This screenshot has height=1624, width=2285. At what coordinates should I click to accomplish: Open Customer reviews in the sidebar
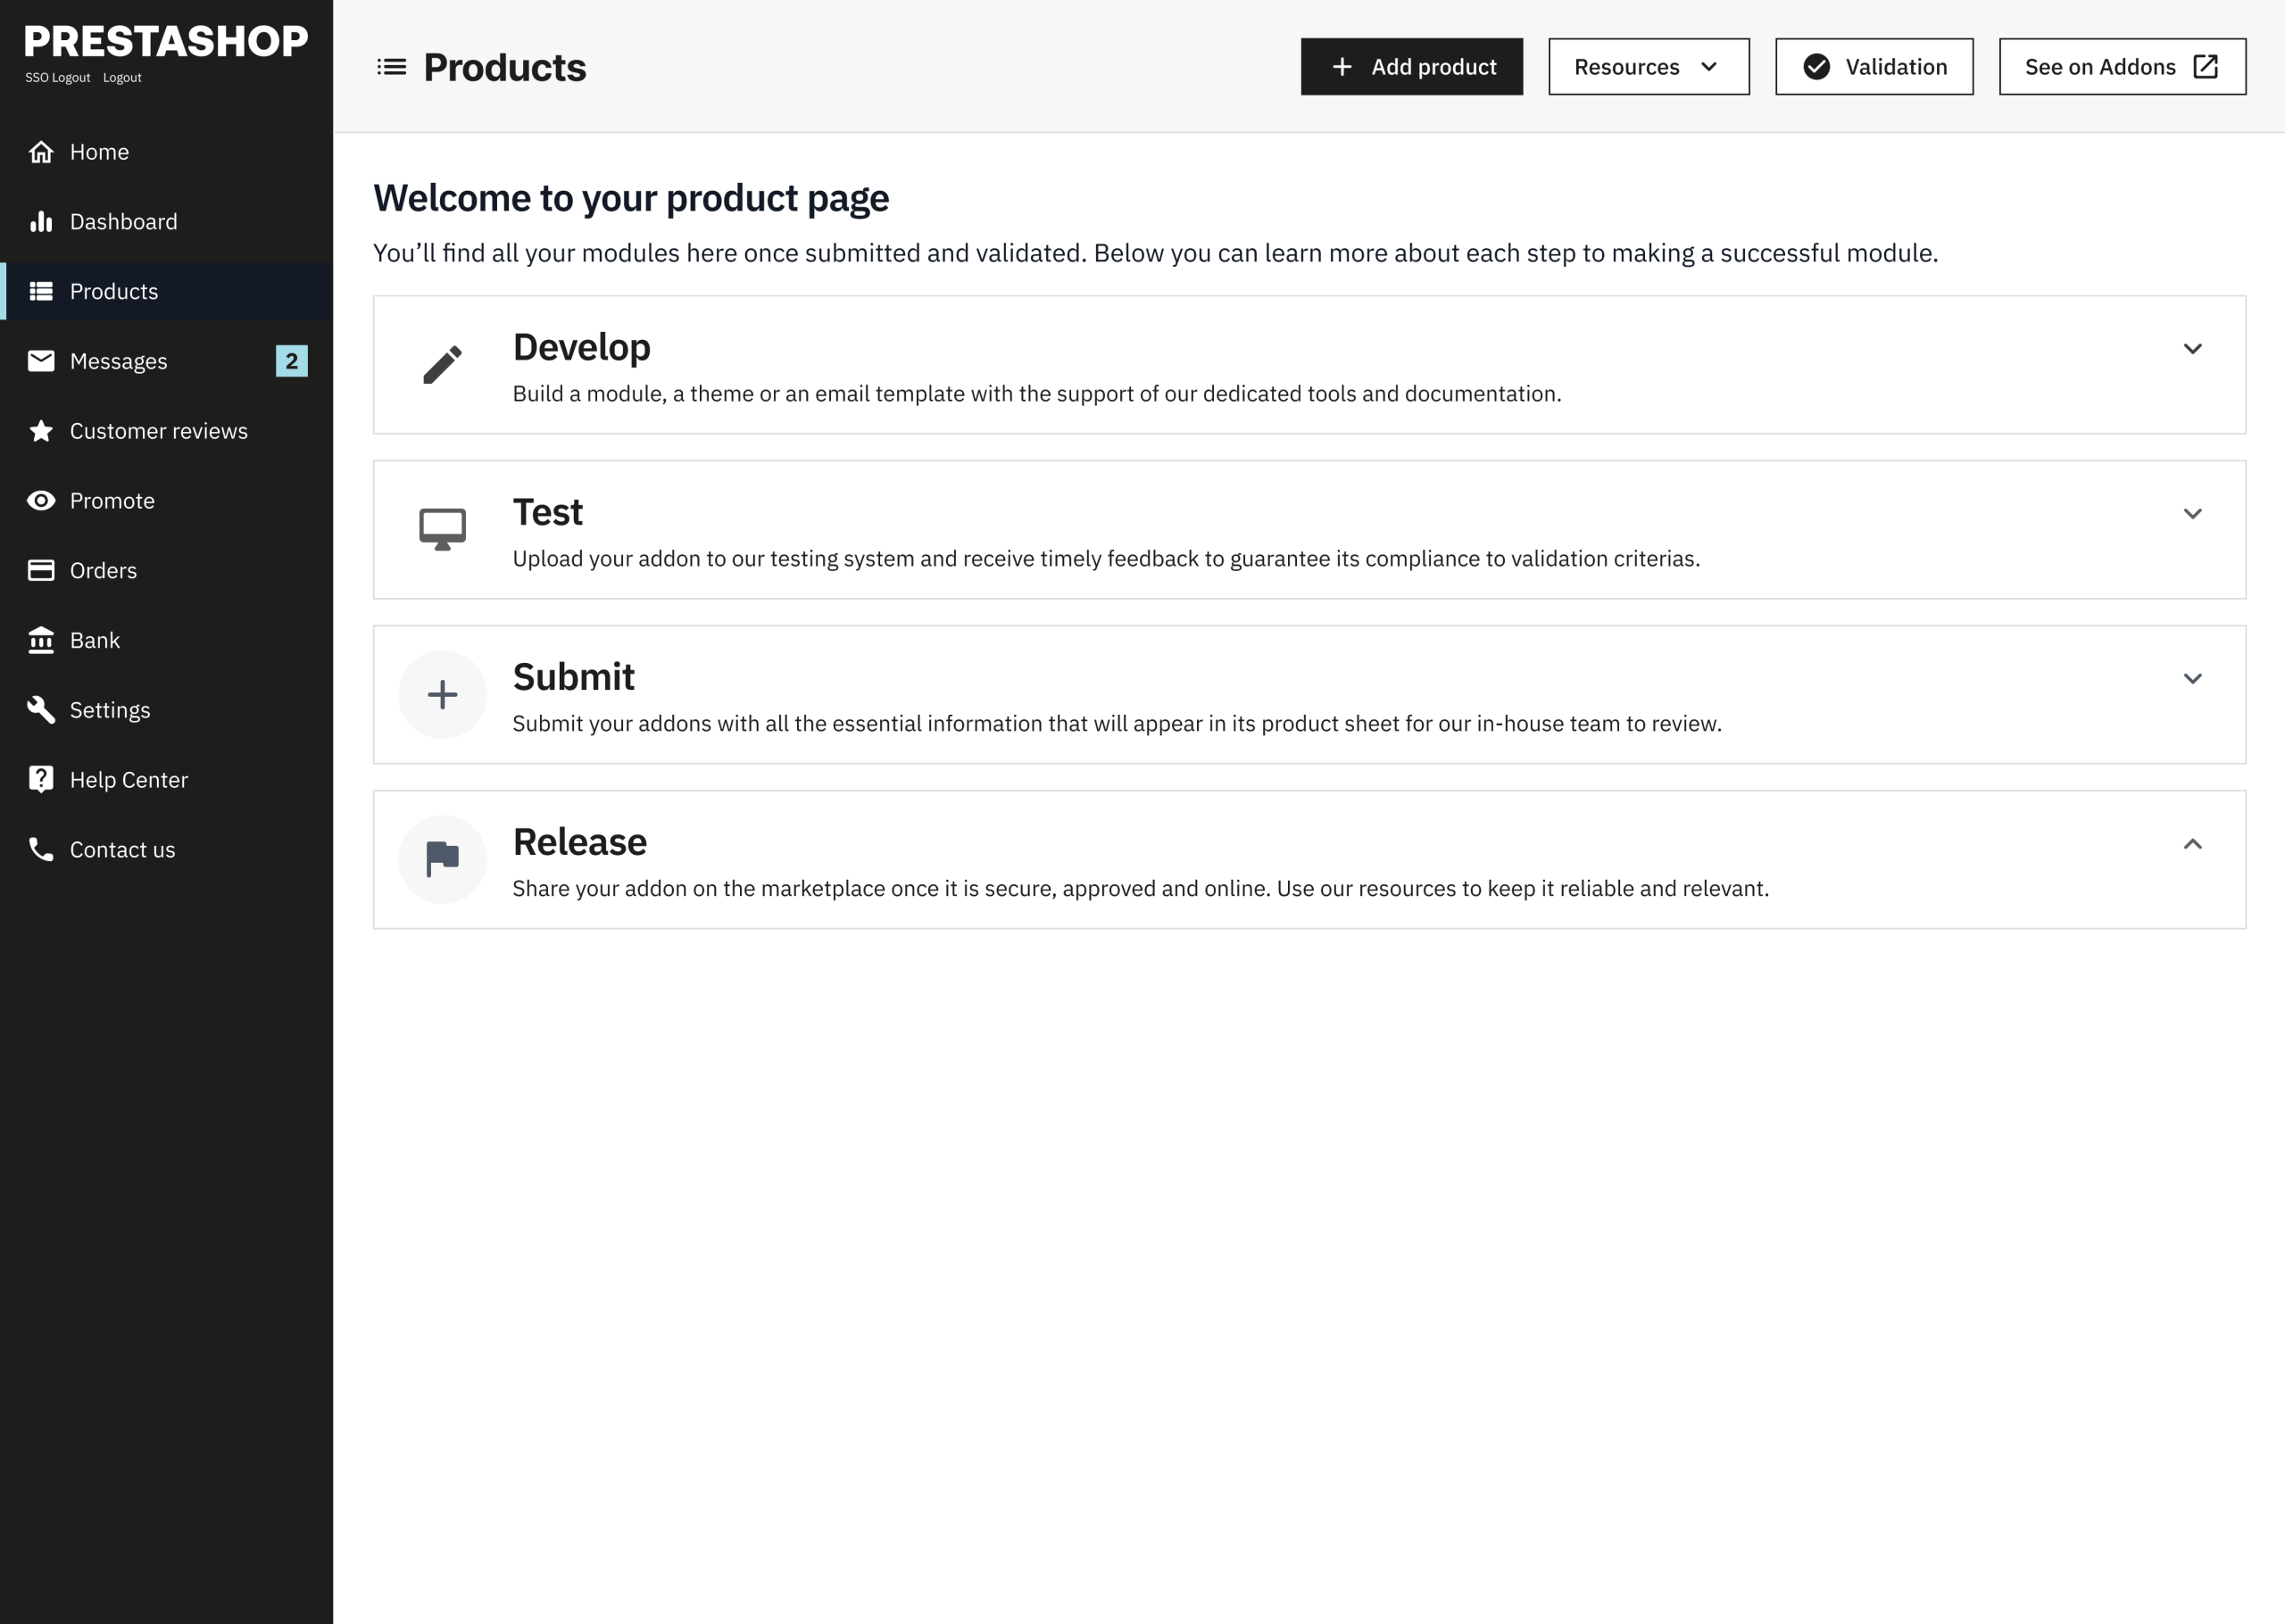pyautogui.click(x=158, y=431)
